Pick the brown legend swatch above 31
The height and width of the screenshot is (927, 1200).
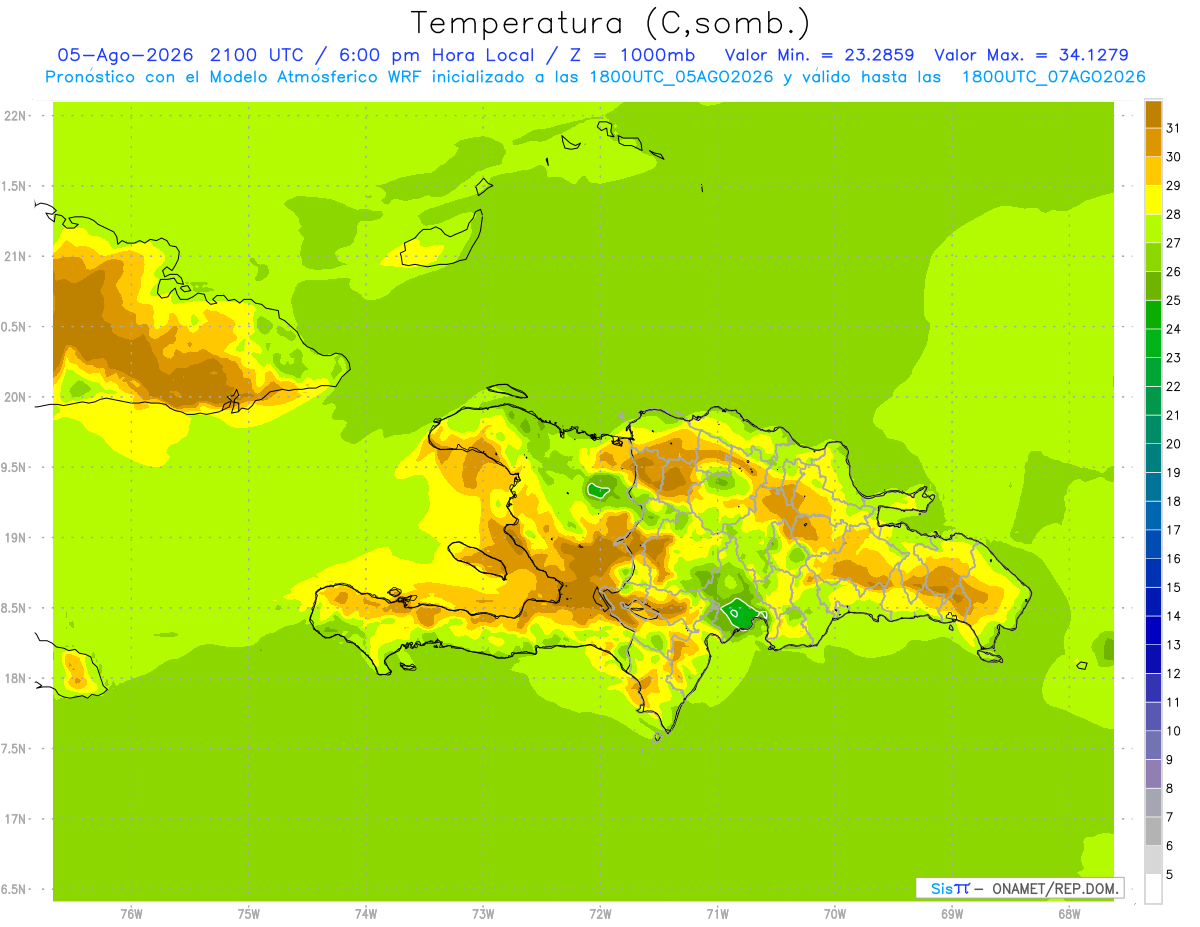1153,114
